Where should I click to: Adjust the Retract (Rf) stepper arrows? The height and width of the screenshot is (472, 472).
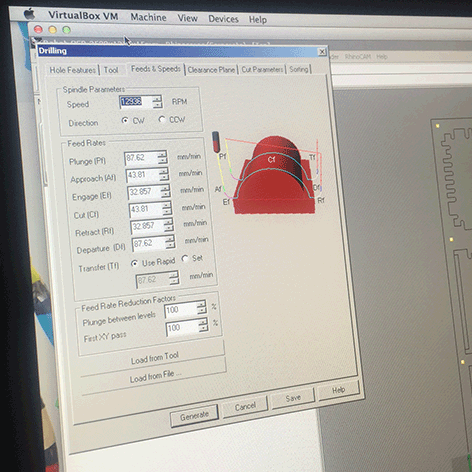click(169, 226)
